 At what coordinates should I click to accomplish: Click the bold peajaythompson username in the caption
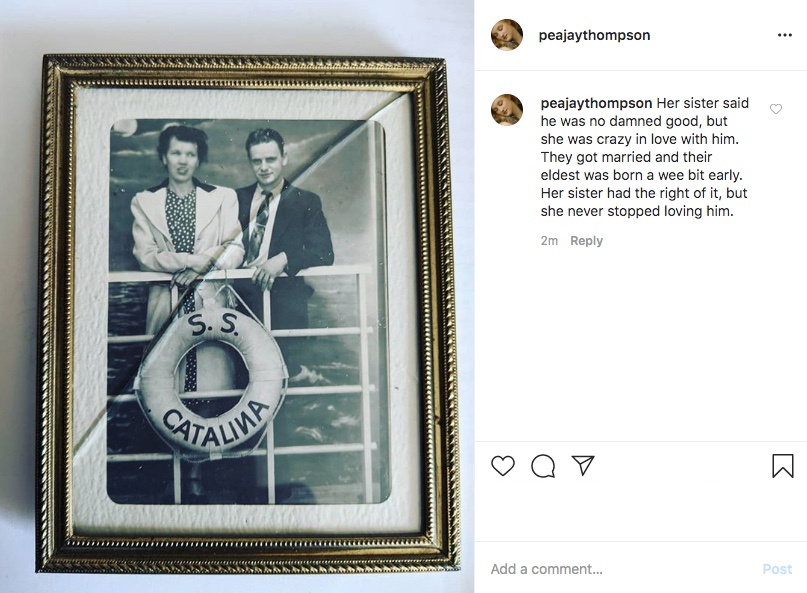tap(596, 103)
